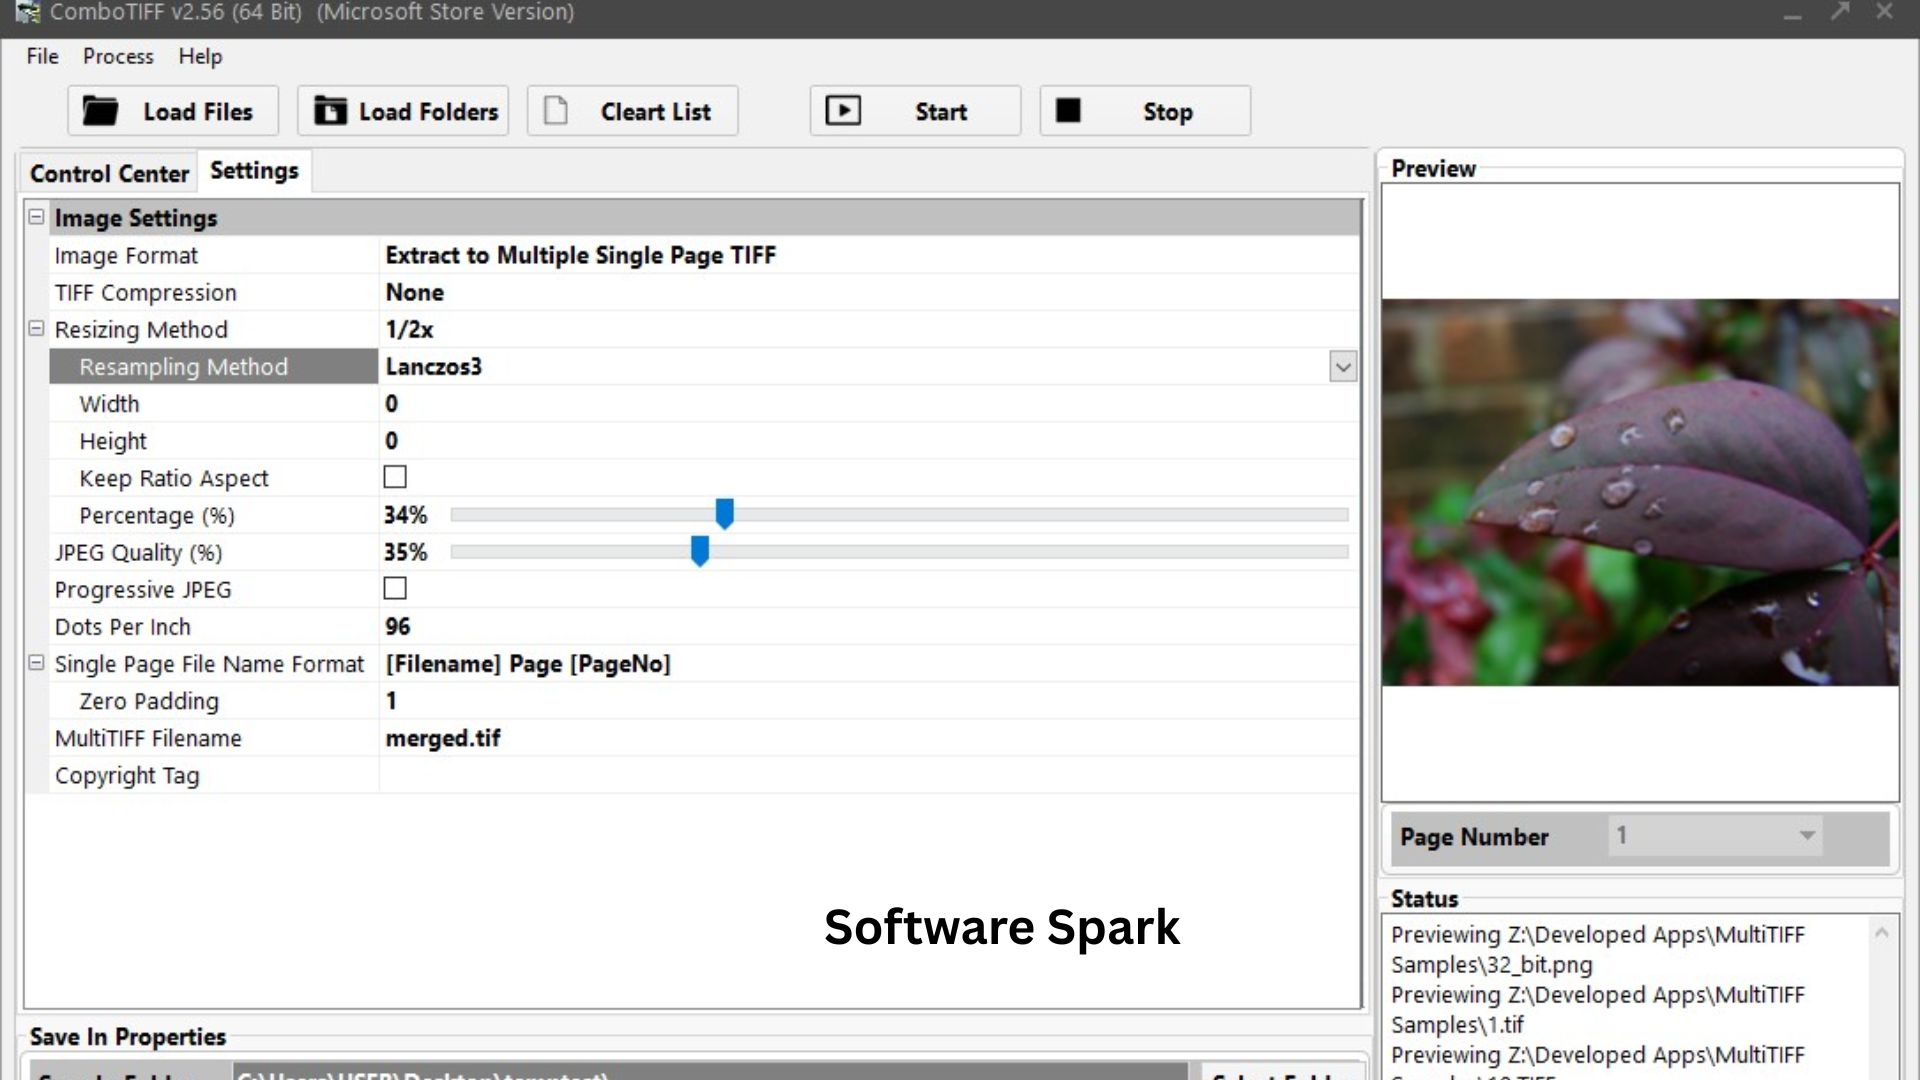Click the Width value field
Screen dimensions: 1920x1080
(x=868, y=404)
